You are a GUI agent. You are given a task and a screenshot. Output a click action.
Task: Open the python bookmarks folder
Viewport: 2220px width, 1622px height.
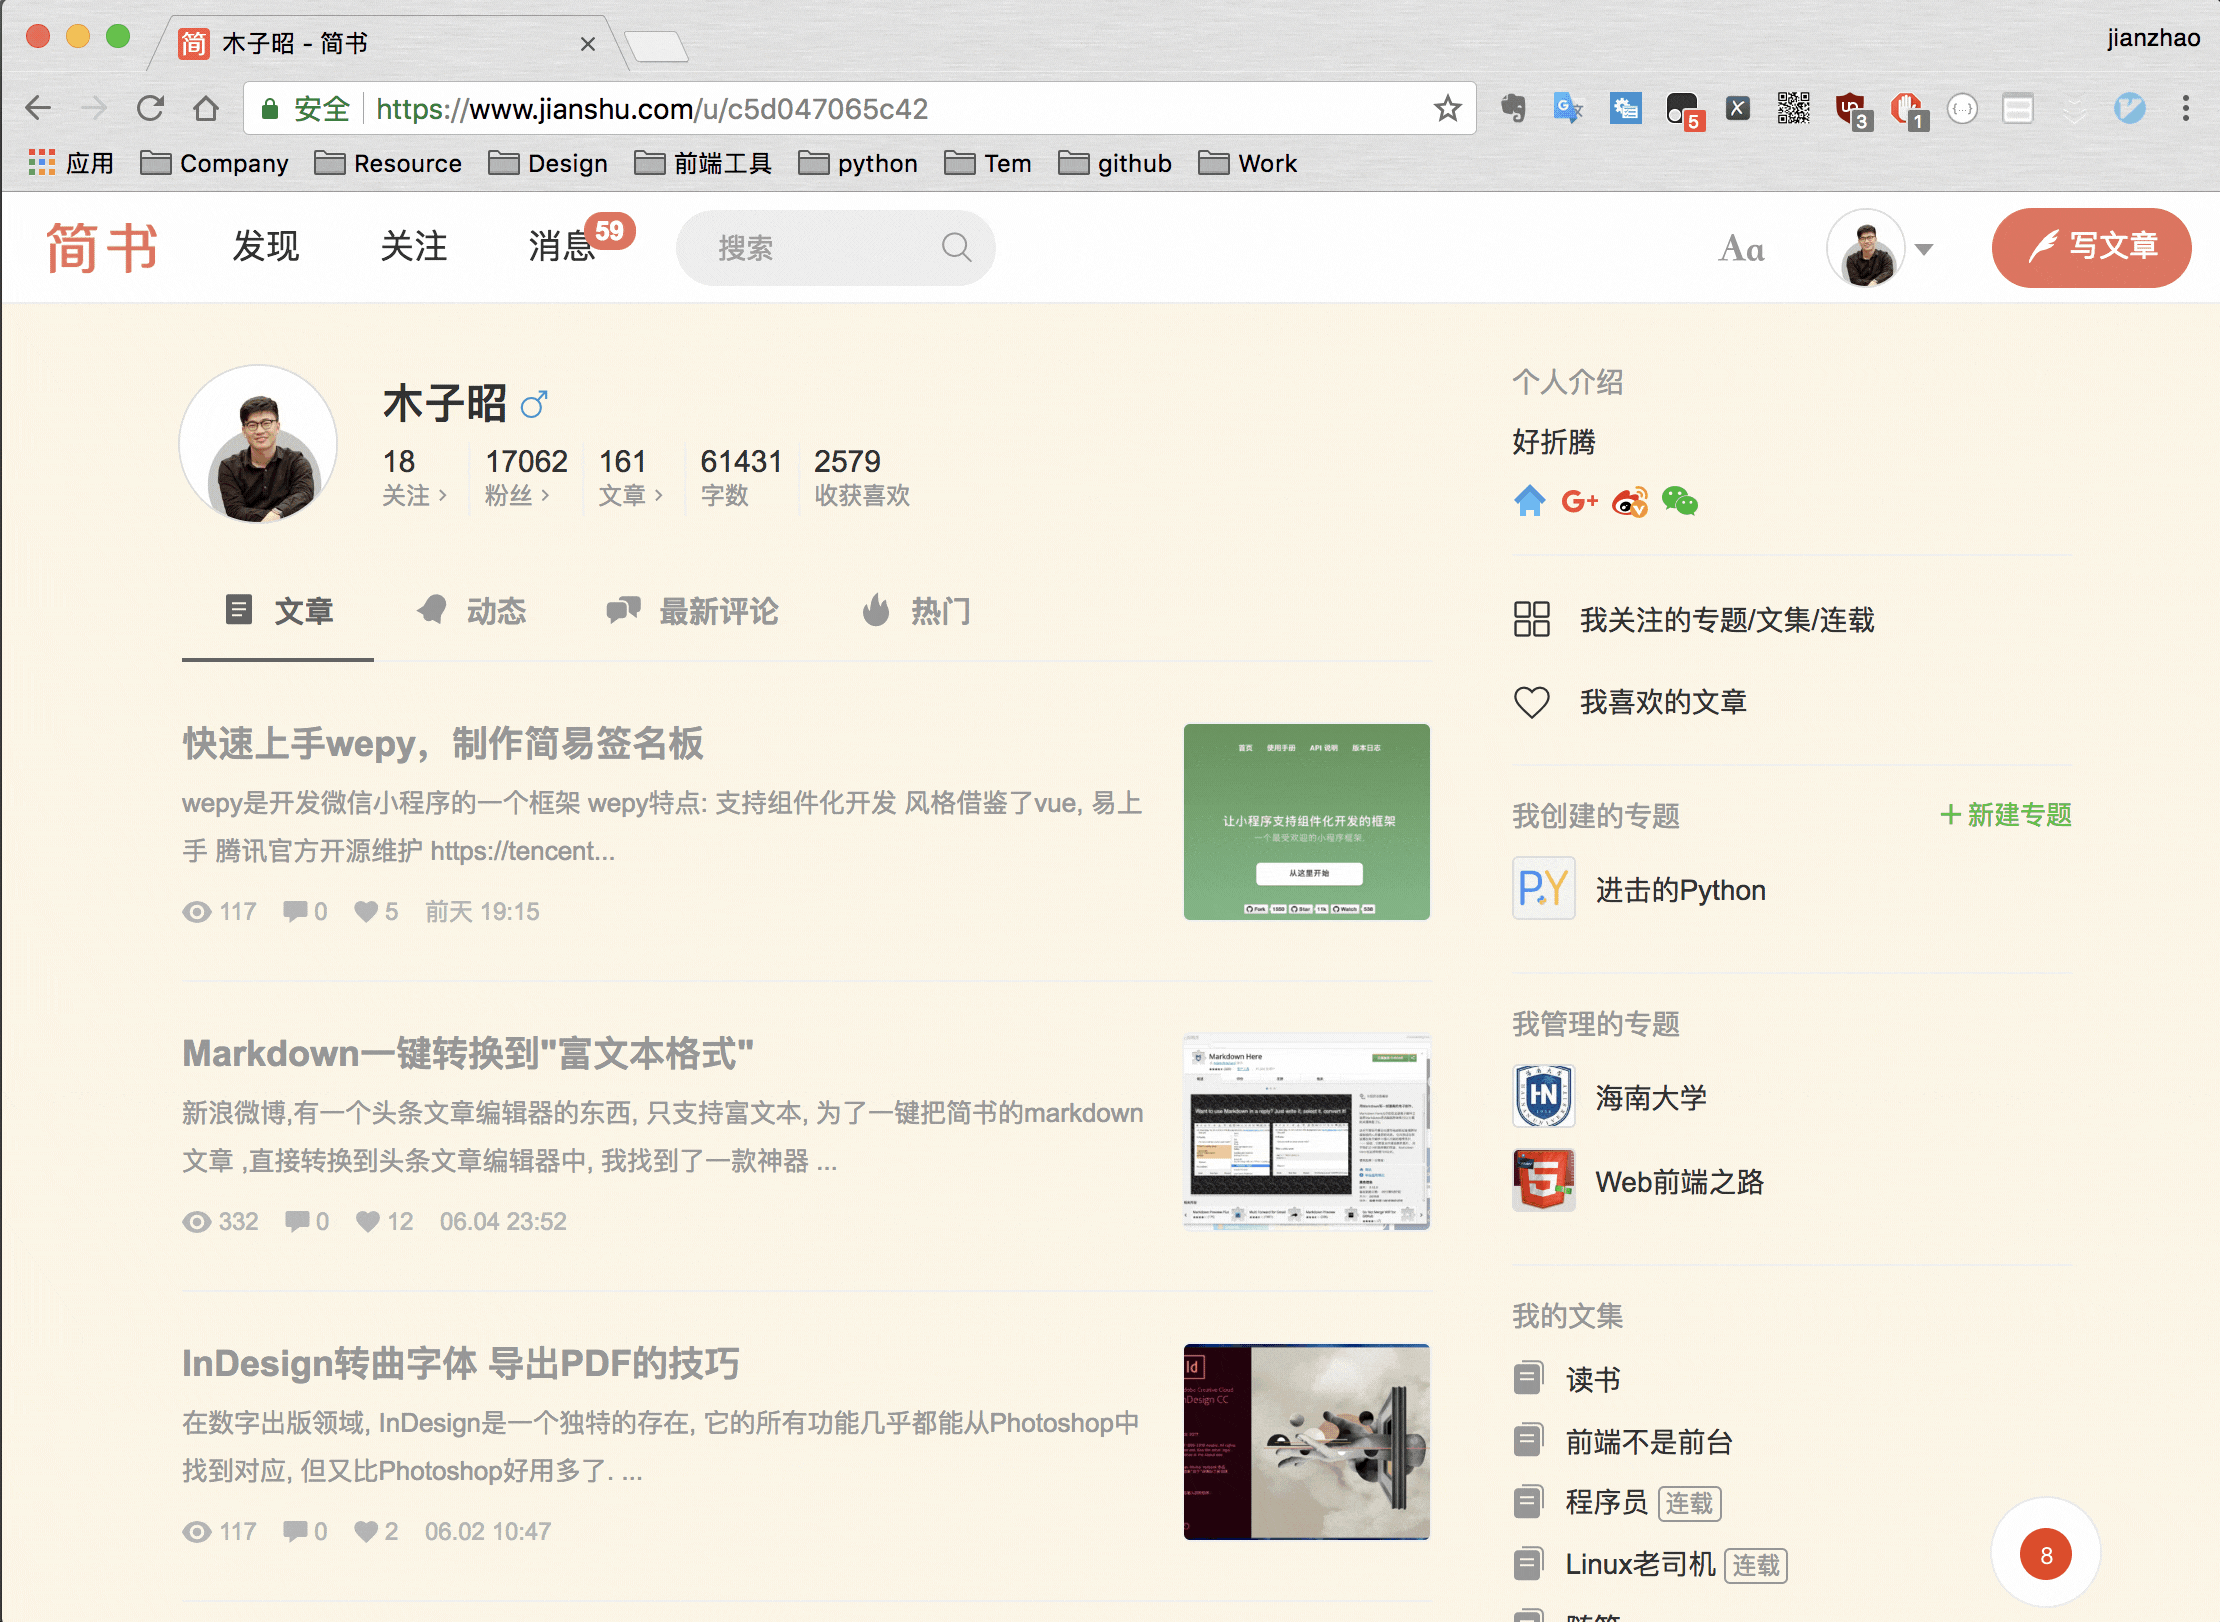pos(858,162)
